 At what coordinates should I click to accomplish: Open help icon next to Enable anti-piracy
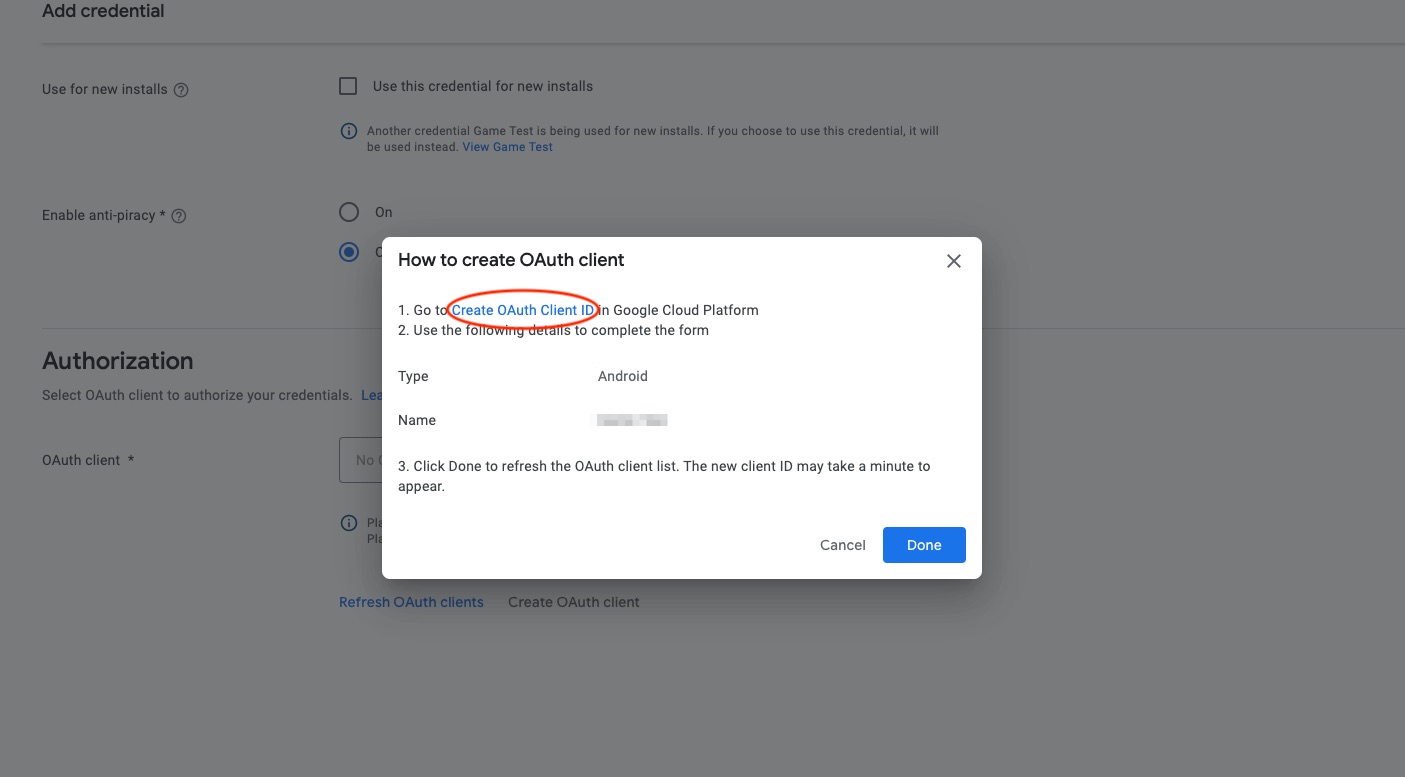point(179,216)
